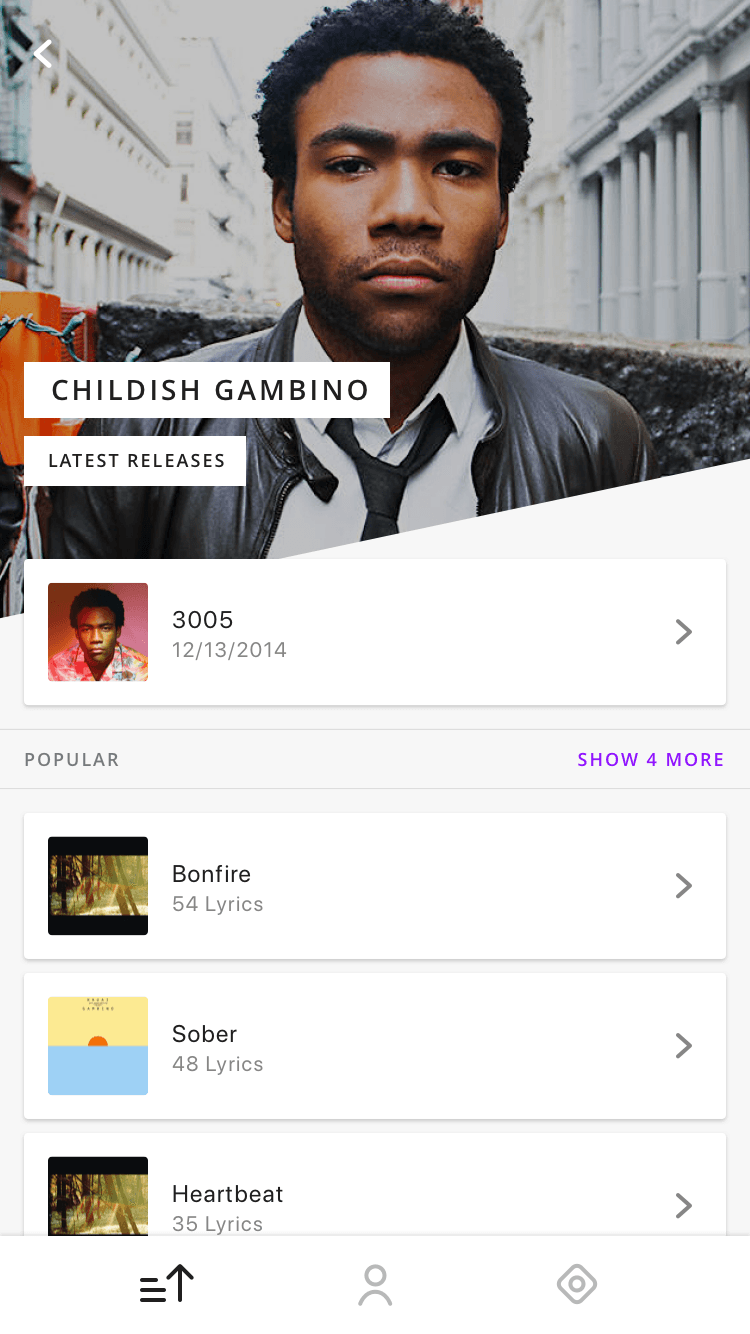Tap the POPULAR section header

pyautogui.click(x=72, y=760)
